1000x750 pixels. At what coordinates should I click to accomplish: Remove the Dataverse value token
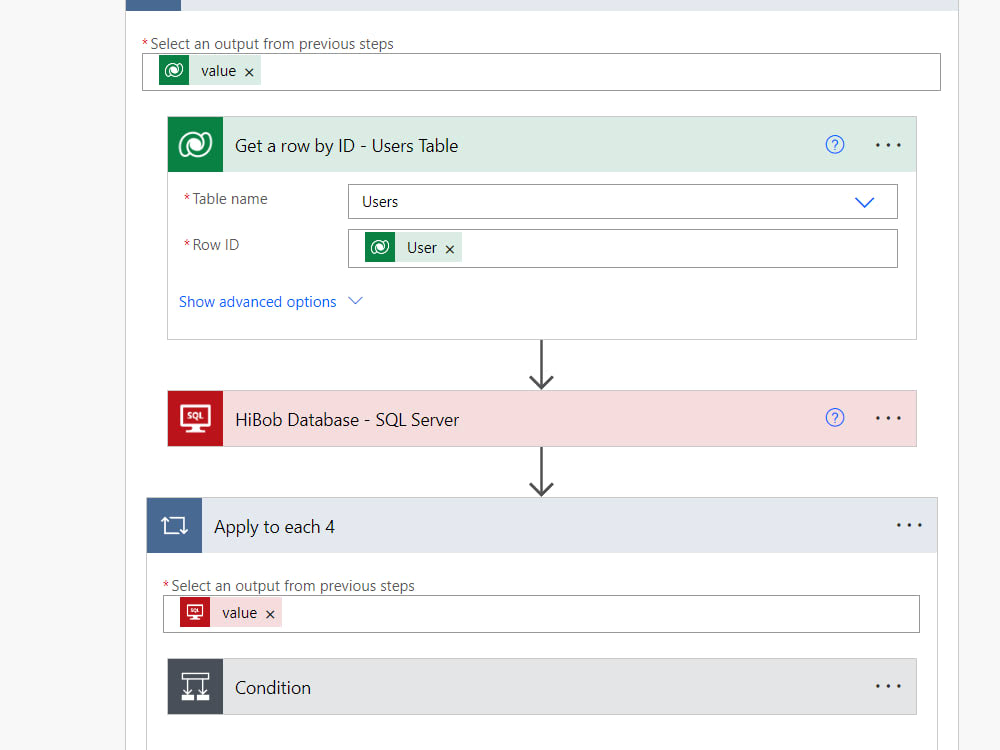(x=249, y=72)
